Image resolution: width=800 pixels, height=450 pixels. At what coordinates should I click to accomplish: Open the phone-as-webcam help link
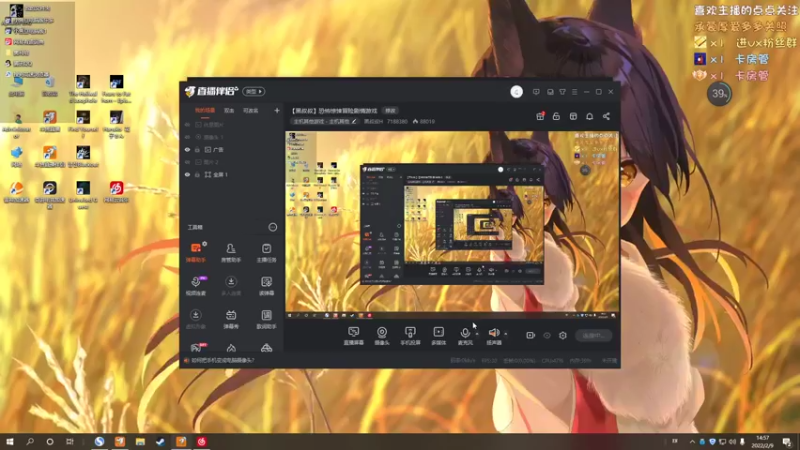coord(222,360)
